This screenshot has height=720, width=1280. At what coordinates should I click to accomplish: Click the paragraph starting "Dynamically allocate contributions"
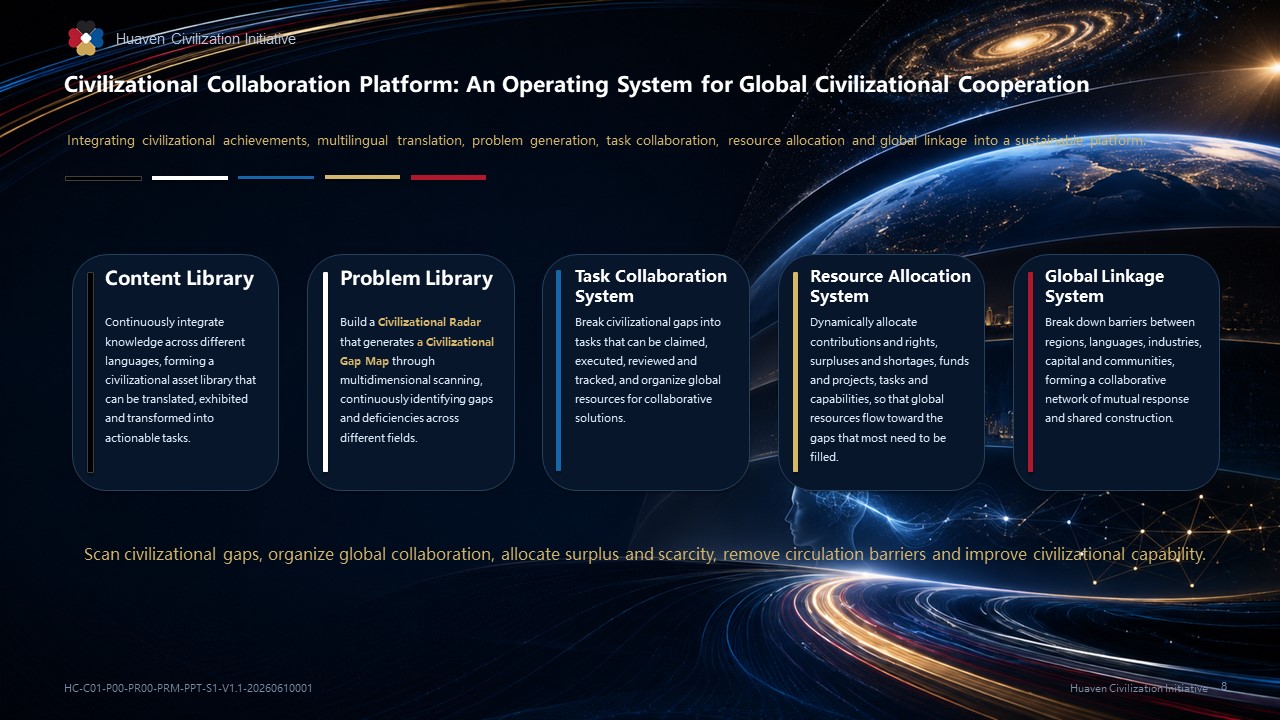click(890, 389)
